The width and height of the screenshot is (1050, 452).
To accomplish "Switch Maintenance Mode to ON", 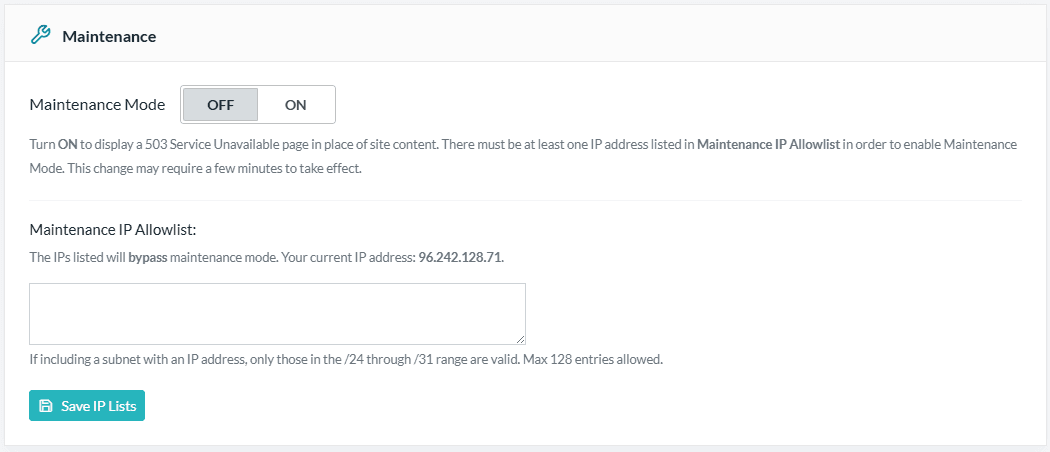I will coord(295,105).
